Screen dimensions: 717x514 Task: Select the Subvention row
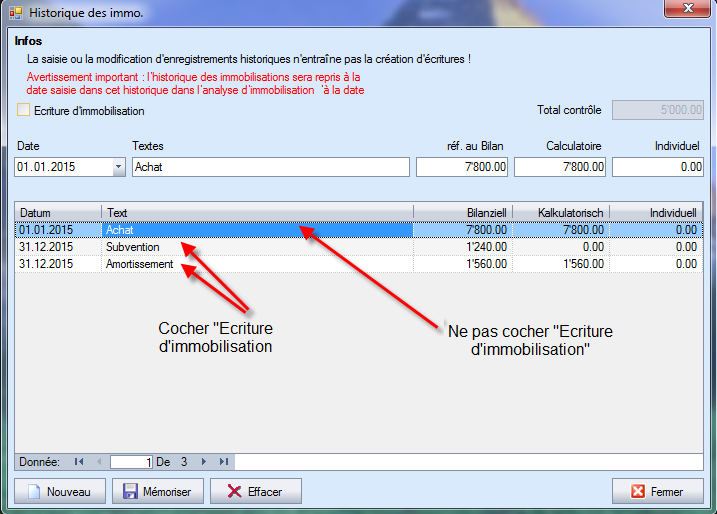click(359, 247)
